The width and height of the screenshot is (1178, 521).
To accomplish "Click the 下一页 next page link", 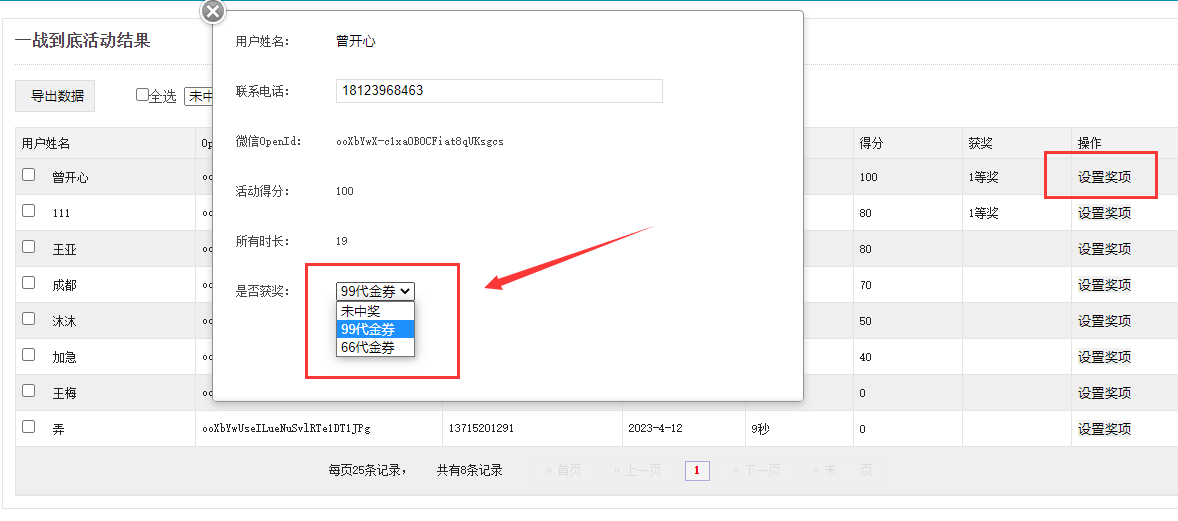I will tap(756, 470).
